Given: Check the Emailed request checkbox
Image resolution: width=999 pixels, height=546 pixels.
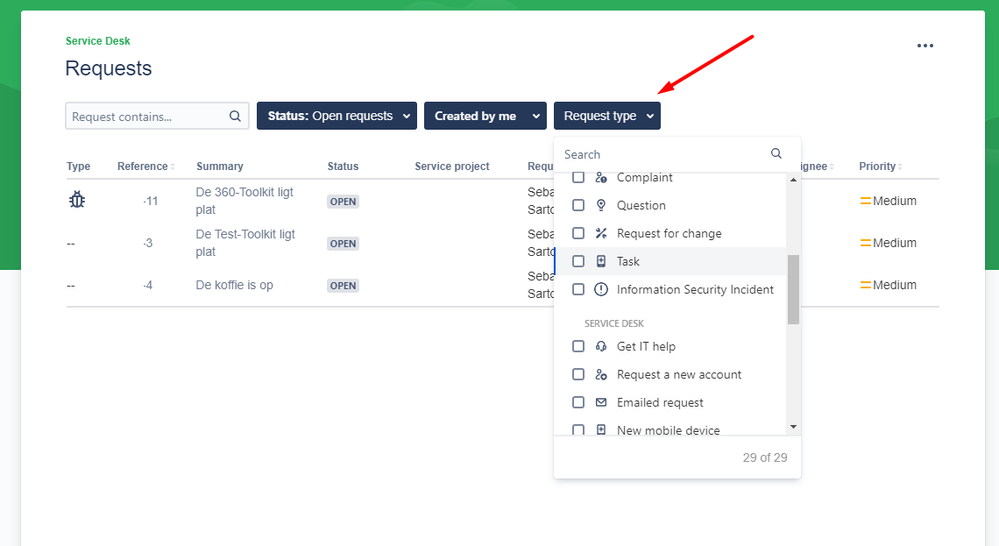Looking at the screenshot, I should tap(578, 403).
